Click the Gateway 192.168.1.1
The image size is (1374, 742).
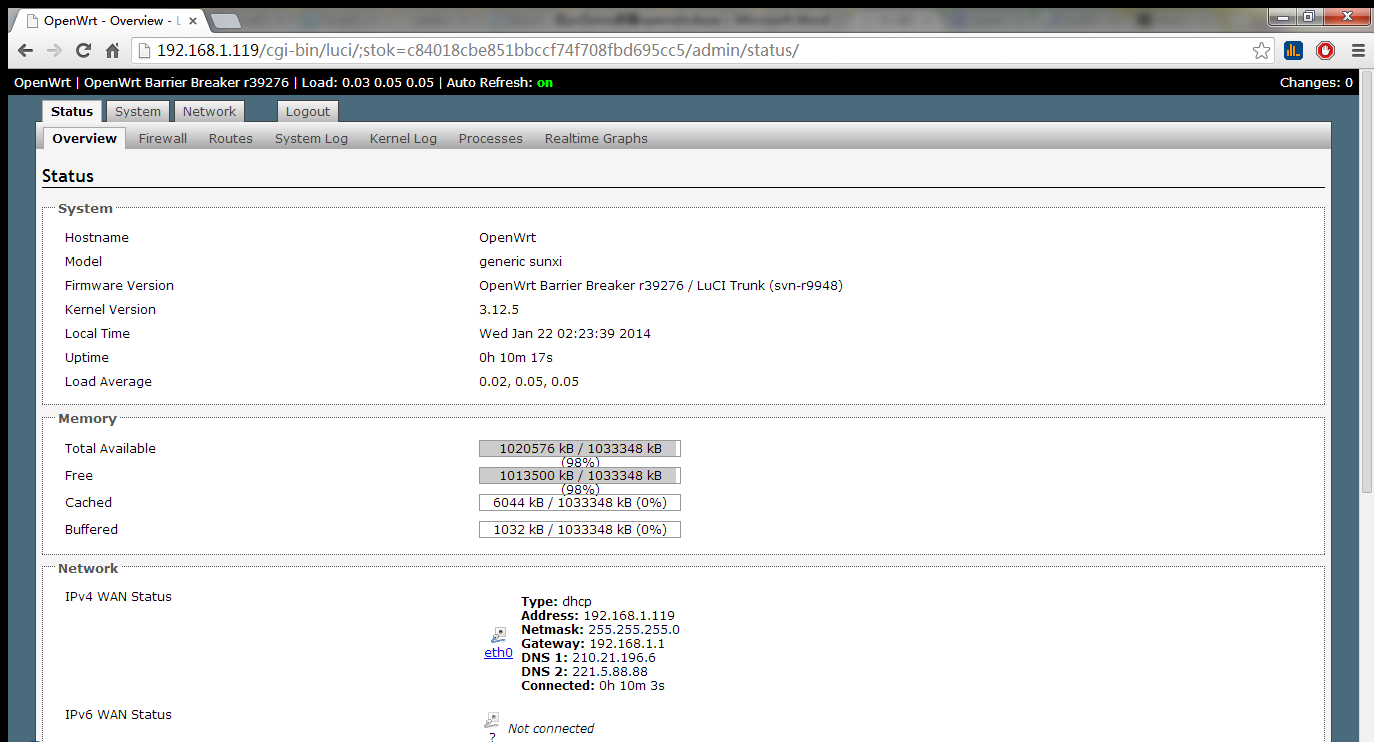pyautogui.click(x=627, y=644)
